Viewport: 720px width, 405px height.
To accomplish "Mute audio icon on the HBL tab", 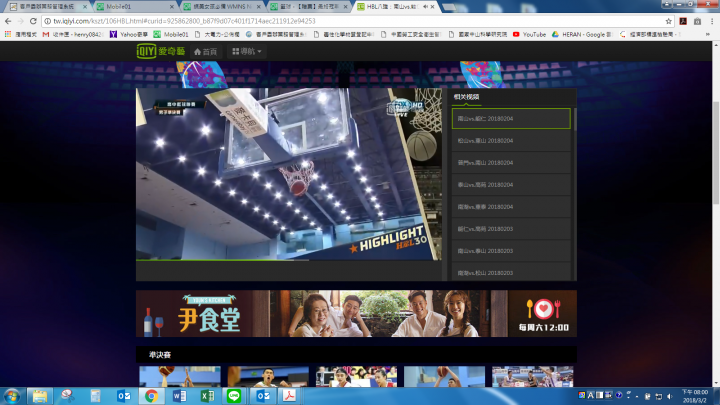I will point(425,7).
